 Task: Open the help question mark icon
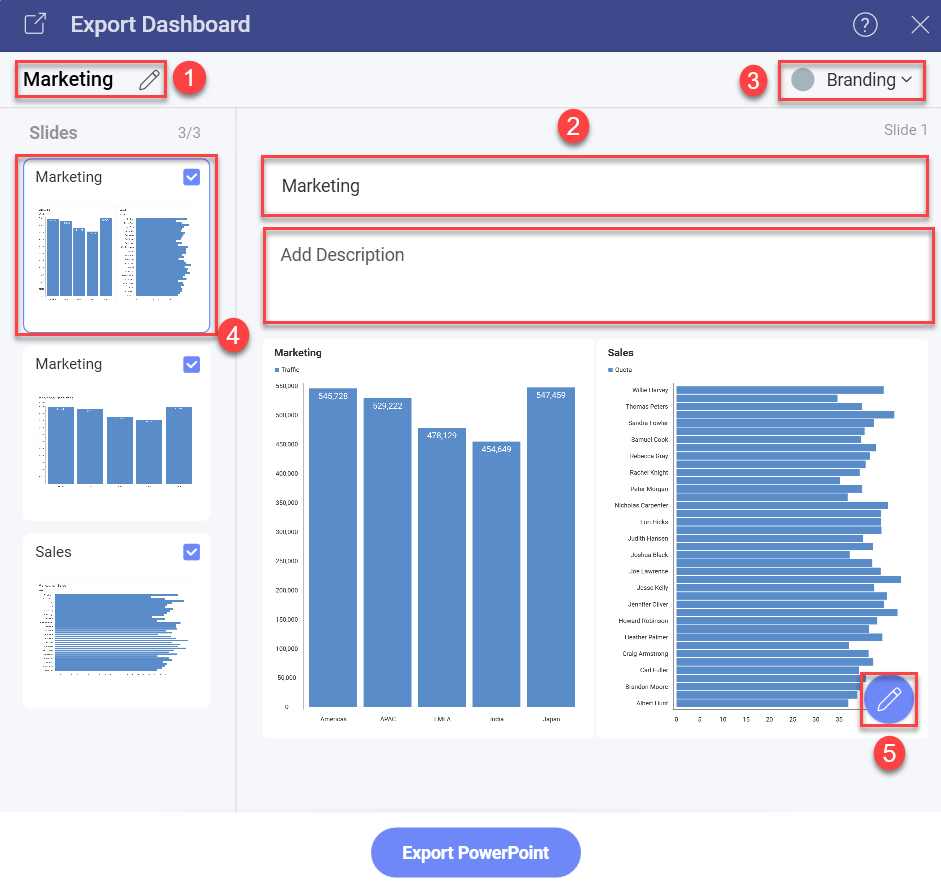click(865, 25)
